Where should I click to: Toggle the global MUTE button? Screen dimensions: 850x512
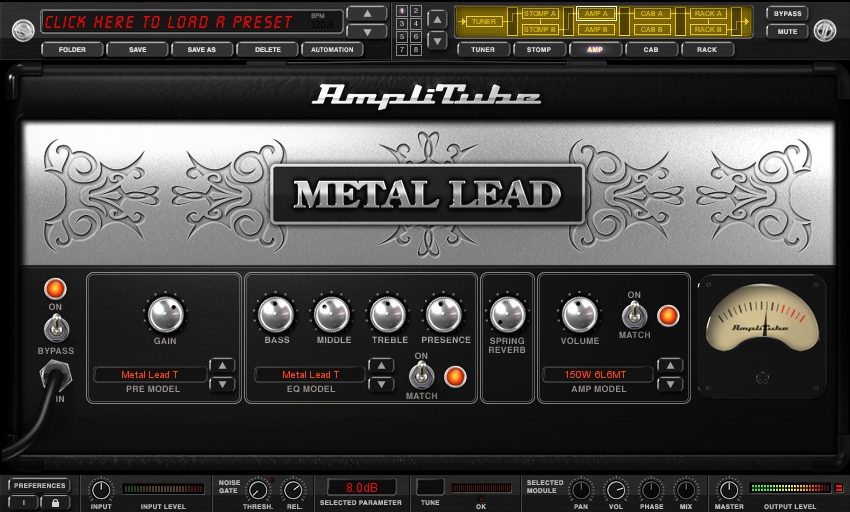(787, 31)
